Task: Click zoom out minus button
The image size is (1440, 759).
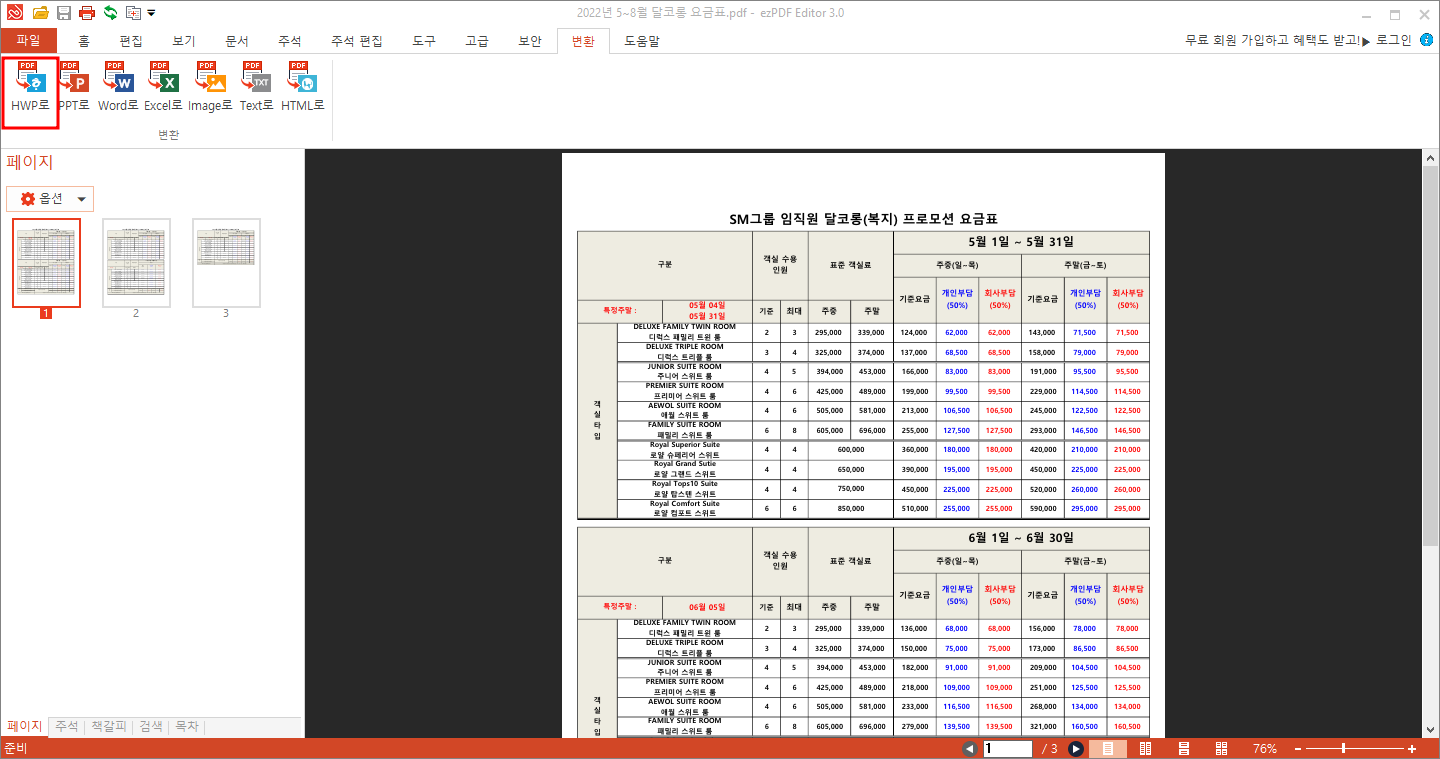Action: 1298,749
